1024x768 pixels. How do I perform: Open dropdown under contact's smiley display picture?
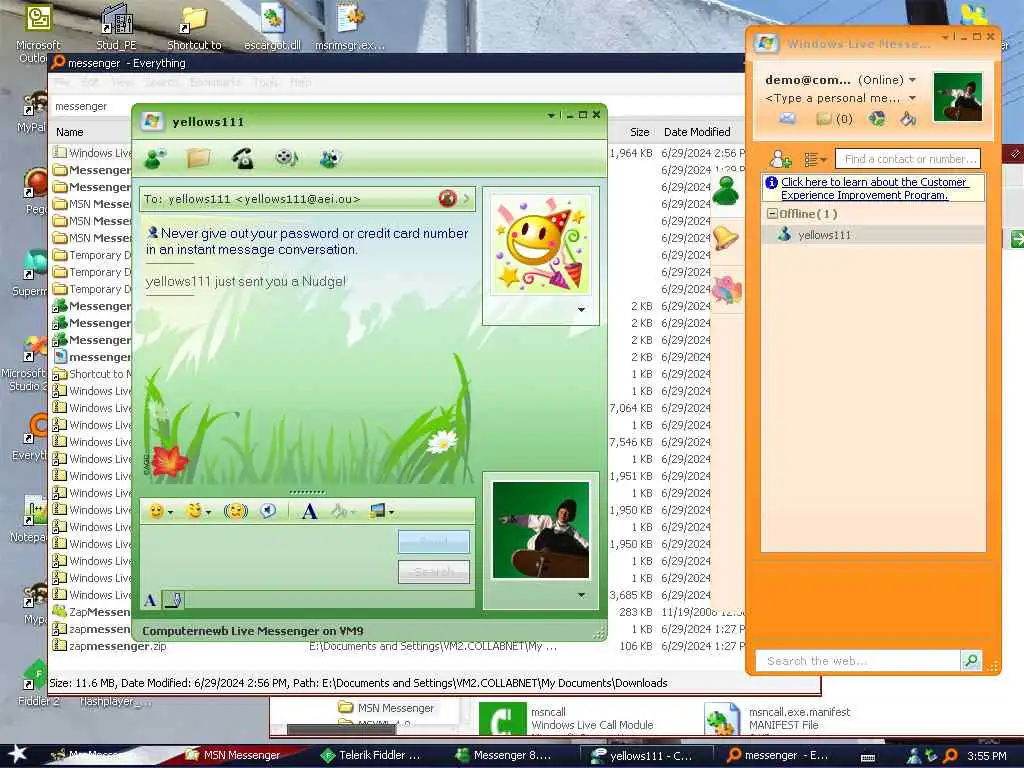[581, 310]
